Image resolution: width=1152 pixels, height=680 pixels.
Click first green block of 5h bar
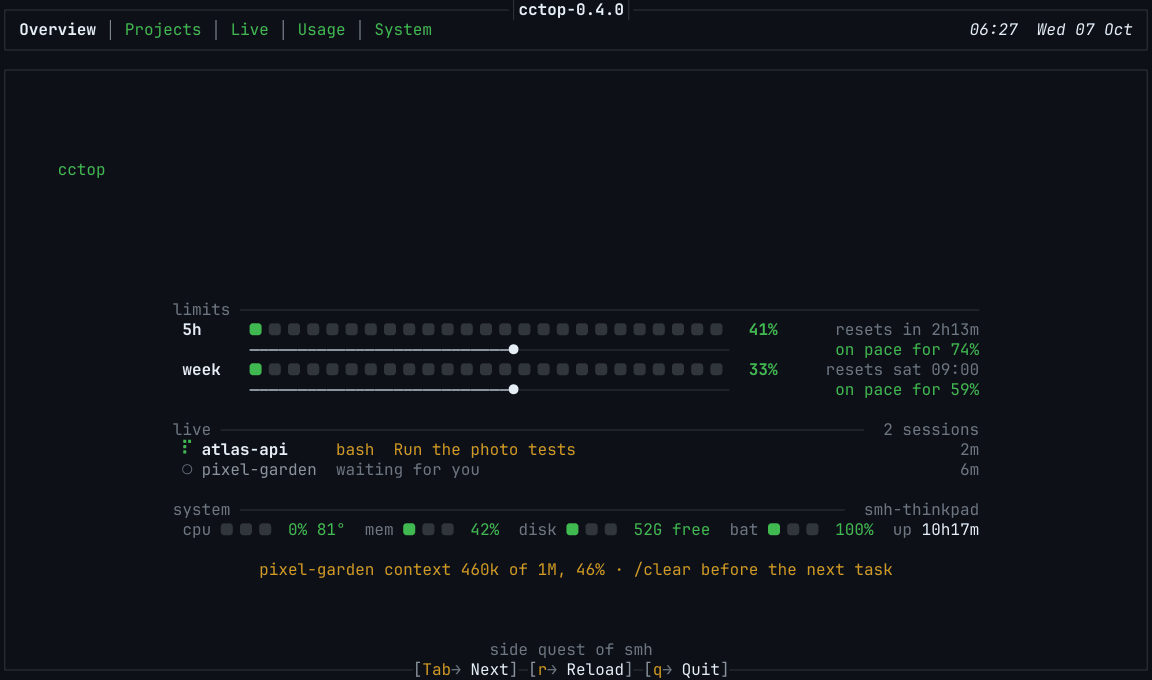point(256,329)
